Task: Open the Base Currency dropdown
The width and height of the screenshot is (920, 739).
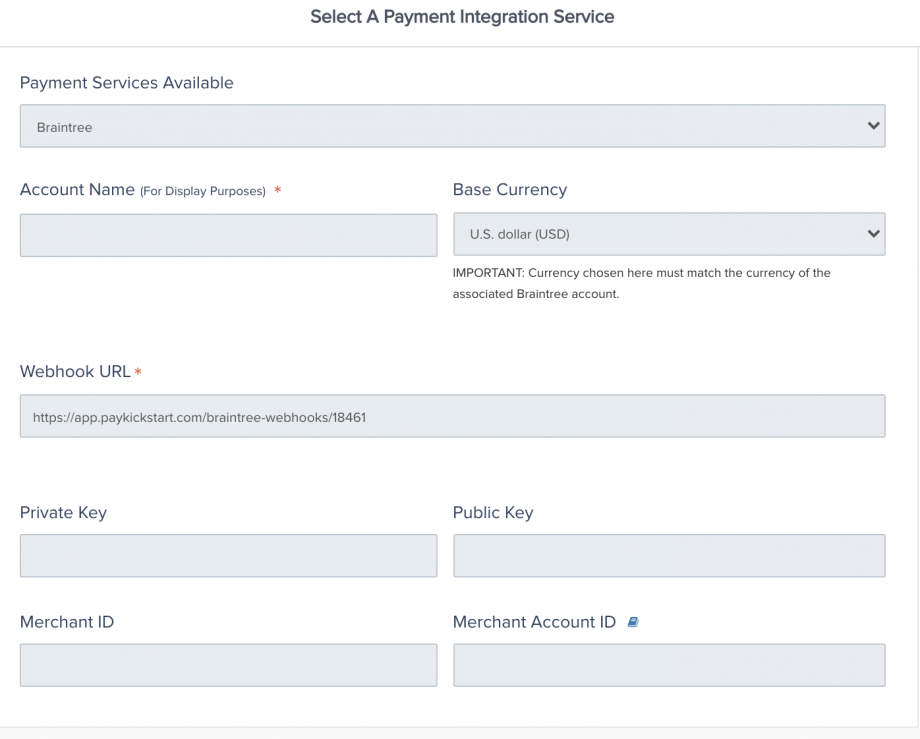Action: pos(669,234)
